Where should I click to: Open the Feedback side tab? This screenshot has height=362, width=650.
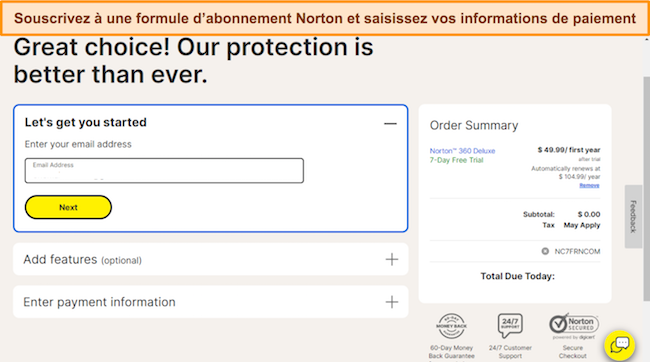pyautogui.click(x=633, y=216)
